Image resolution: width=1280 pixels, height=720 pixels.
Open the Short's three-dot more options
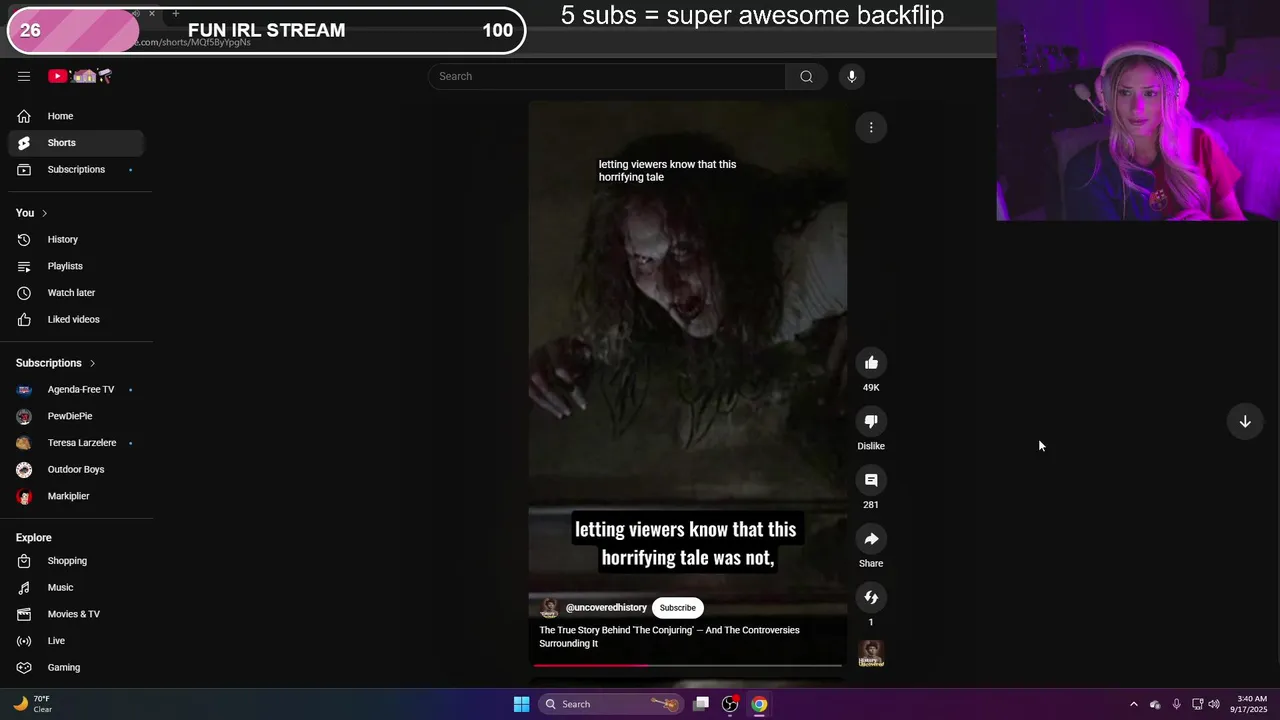pos(871,127)
